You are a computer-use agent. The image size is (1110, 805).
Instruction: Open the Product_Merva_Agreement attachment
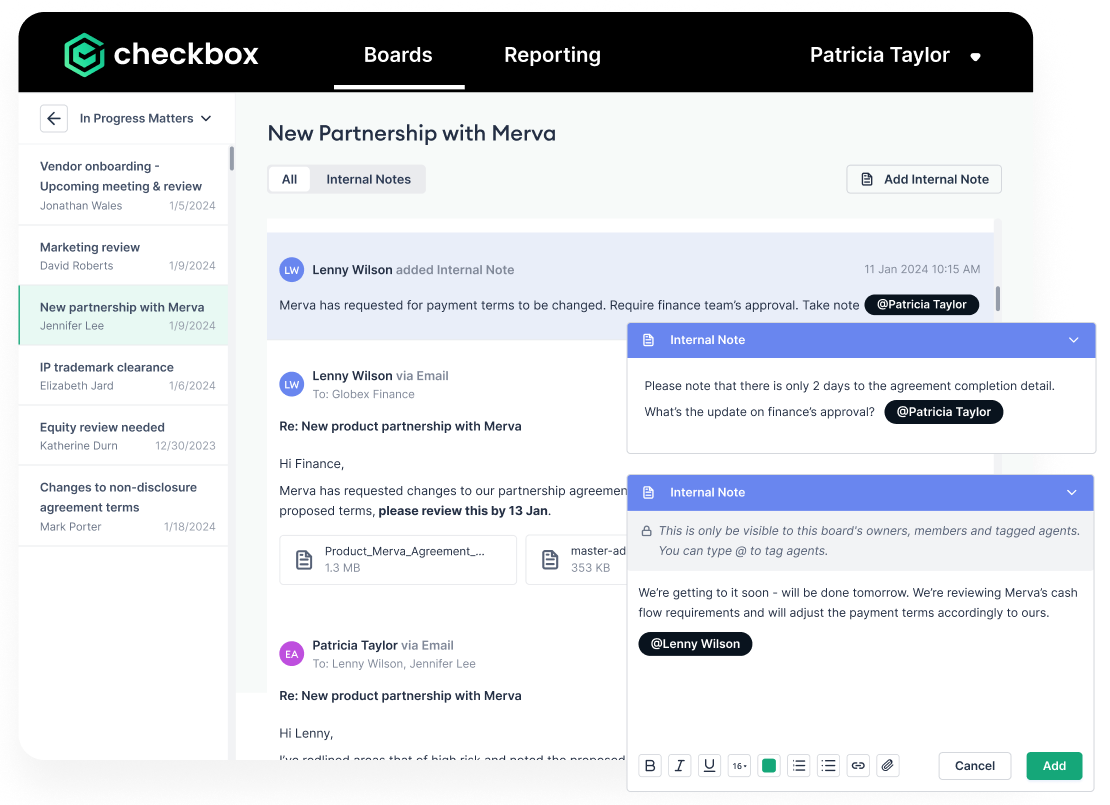pyautogui.click(x=398, y=559)
